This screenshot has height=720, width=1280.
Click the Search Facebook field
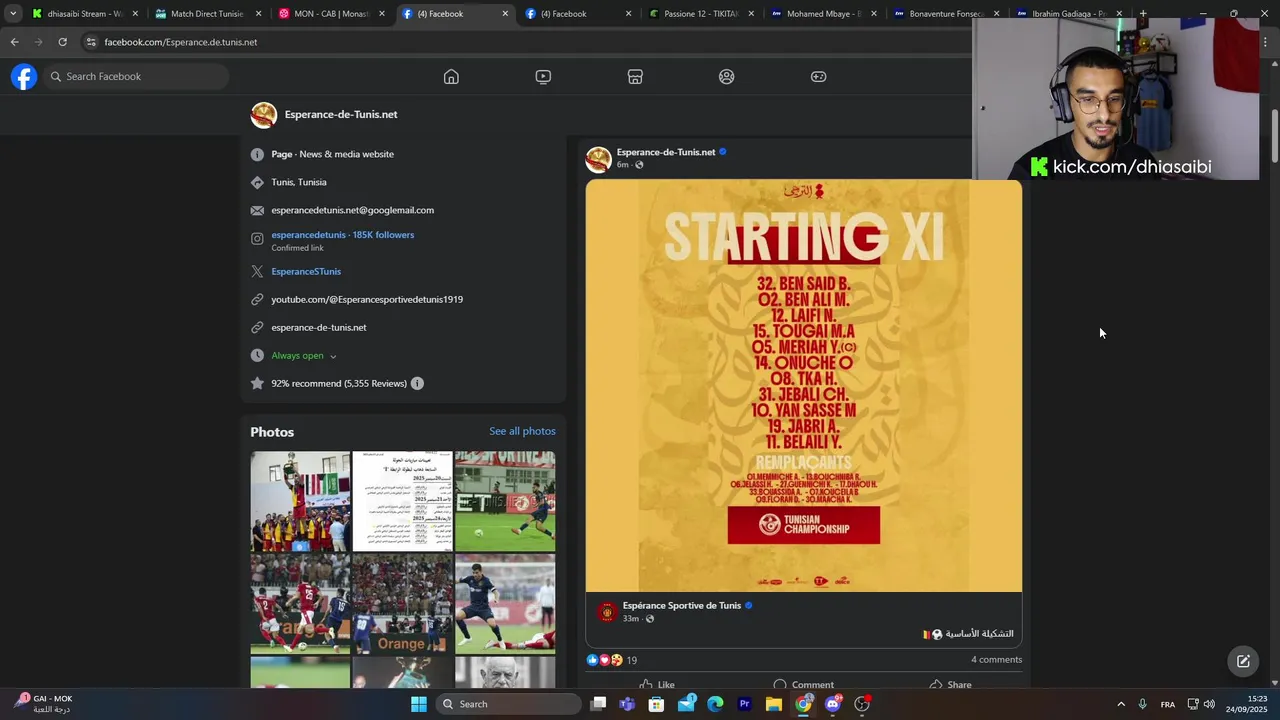pyautogui.click(x=137, y=77)
